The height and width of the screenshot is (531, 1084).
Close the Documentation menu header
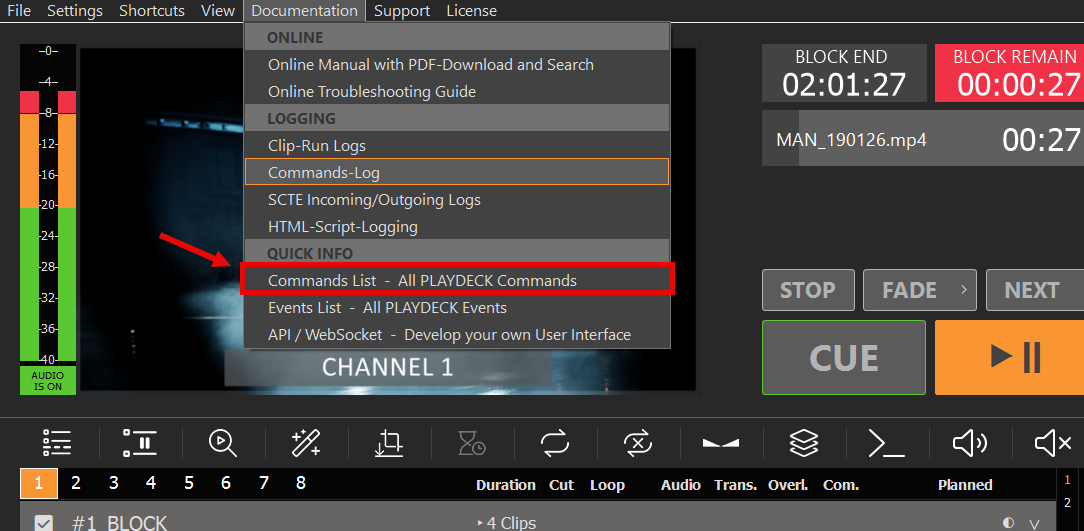[x=304, y=10]
